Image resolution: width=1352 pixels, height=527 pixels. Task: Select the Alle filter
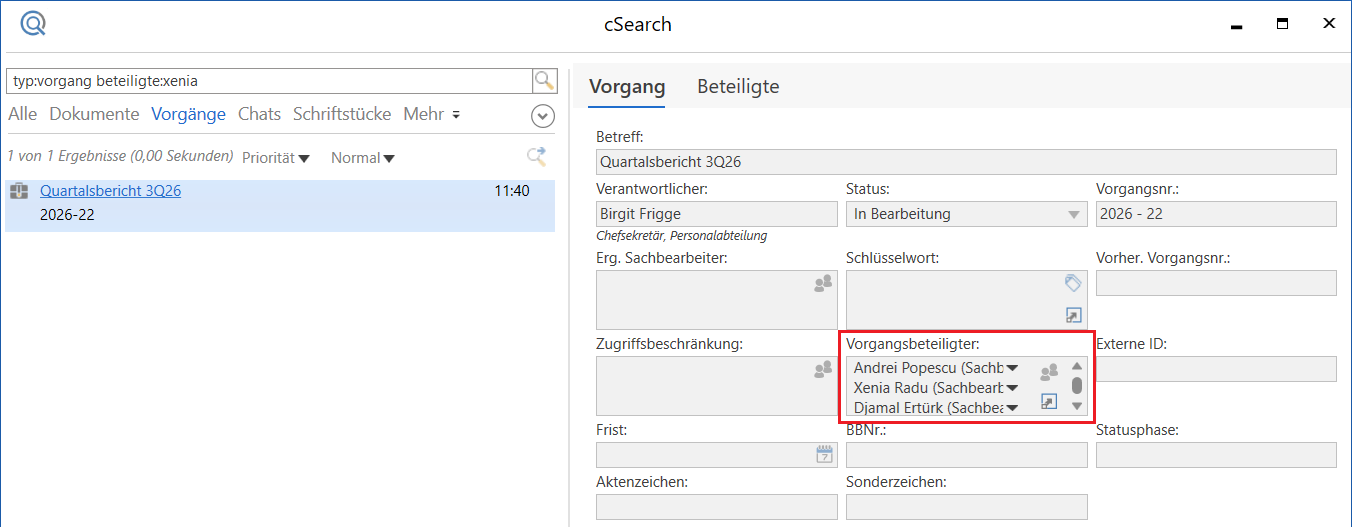23,114
